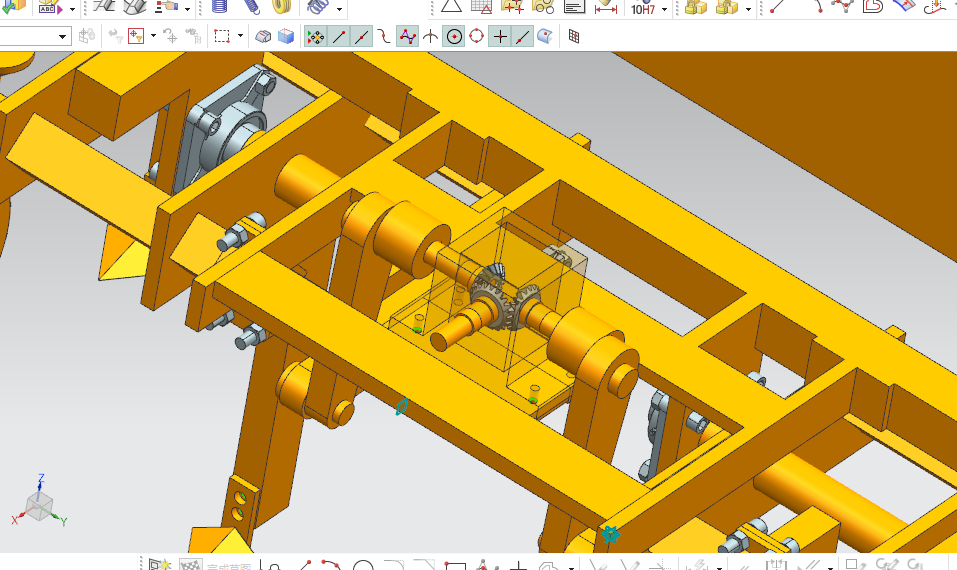Click the 10H7 fit tolerance button
This screenshot has width=957, height=570.
[643, 9]
